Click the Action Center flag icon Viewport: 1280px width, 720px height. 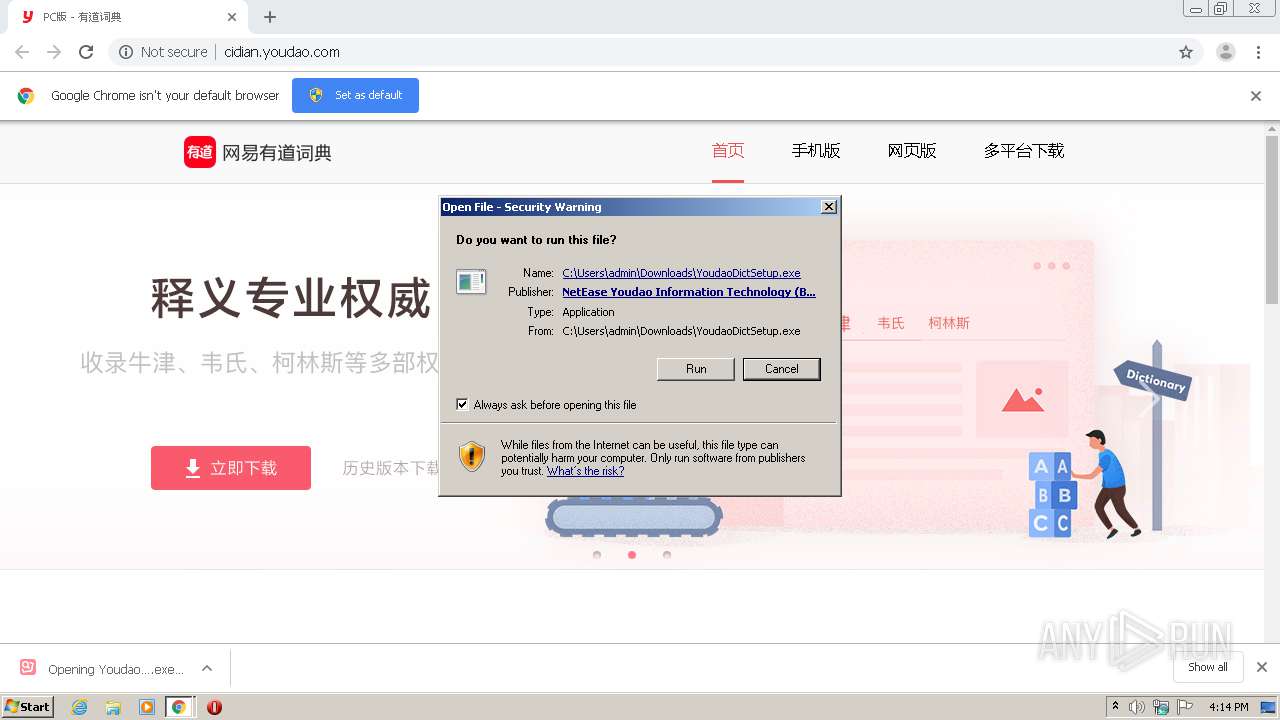pyautogui.click(x=1186, y=707)
